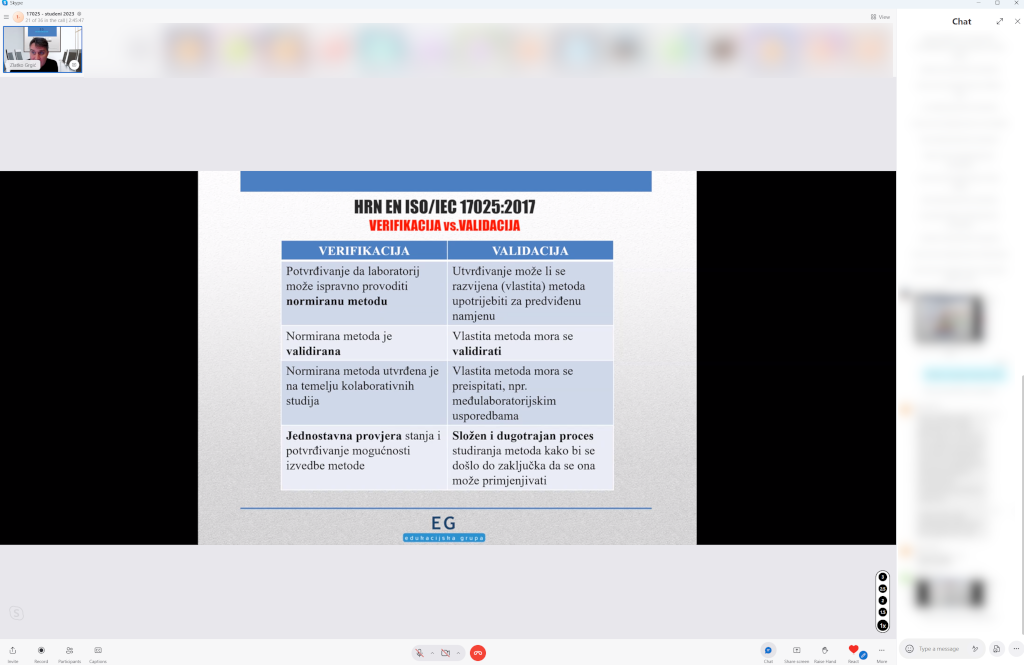The width and height of the screenshot is (1024, 665).
Task: Close the Chat side panel
Action: point(1017,21)
